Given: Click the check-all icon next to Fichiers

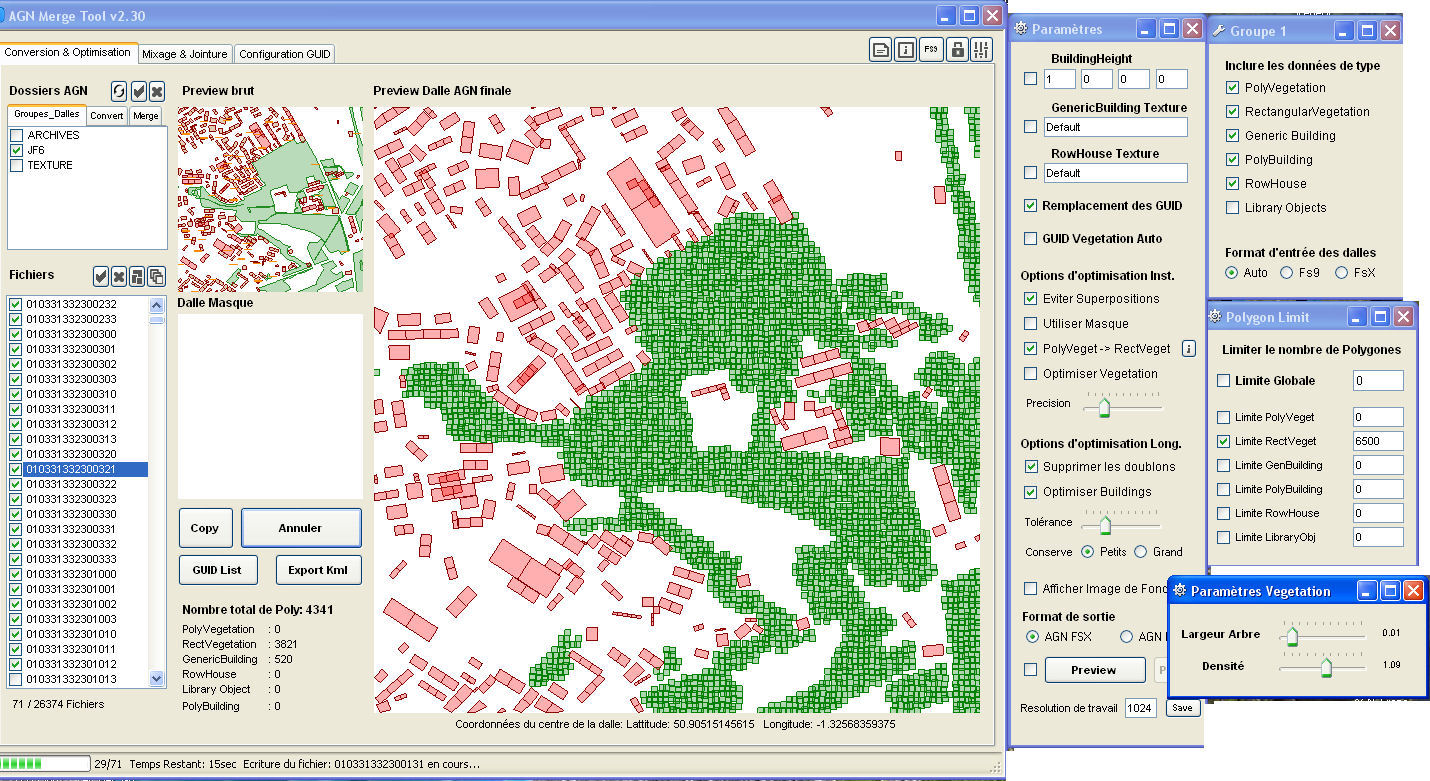Looking at the screenshot, I should (101, 276).
